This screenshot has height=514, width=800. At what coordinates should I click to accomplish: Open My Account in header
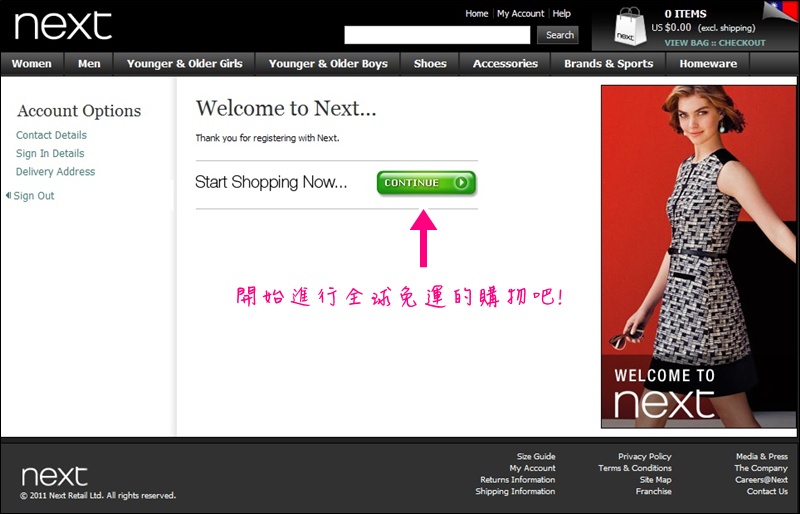(x=520, y=14)
